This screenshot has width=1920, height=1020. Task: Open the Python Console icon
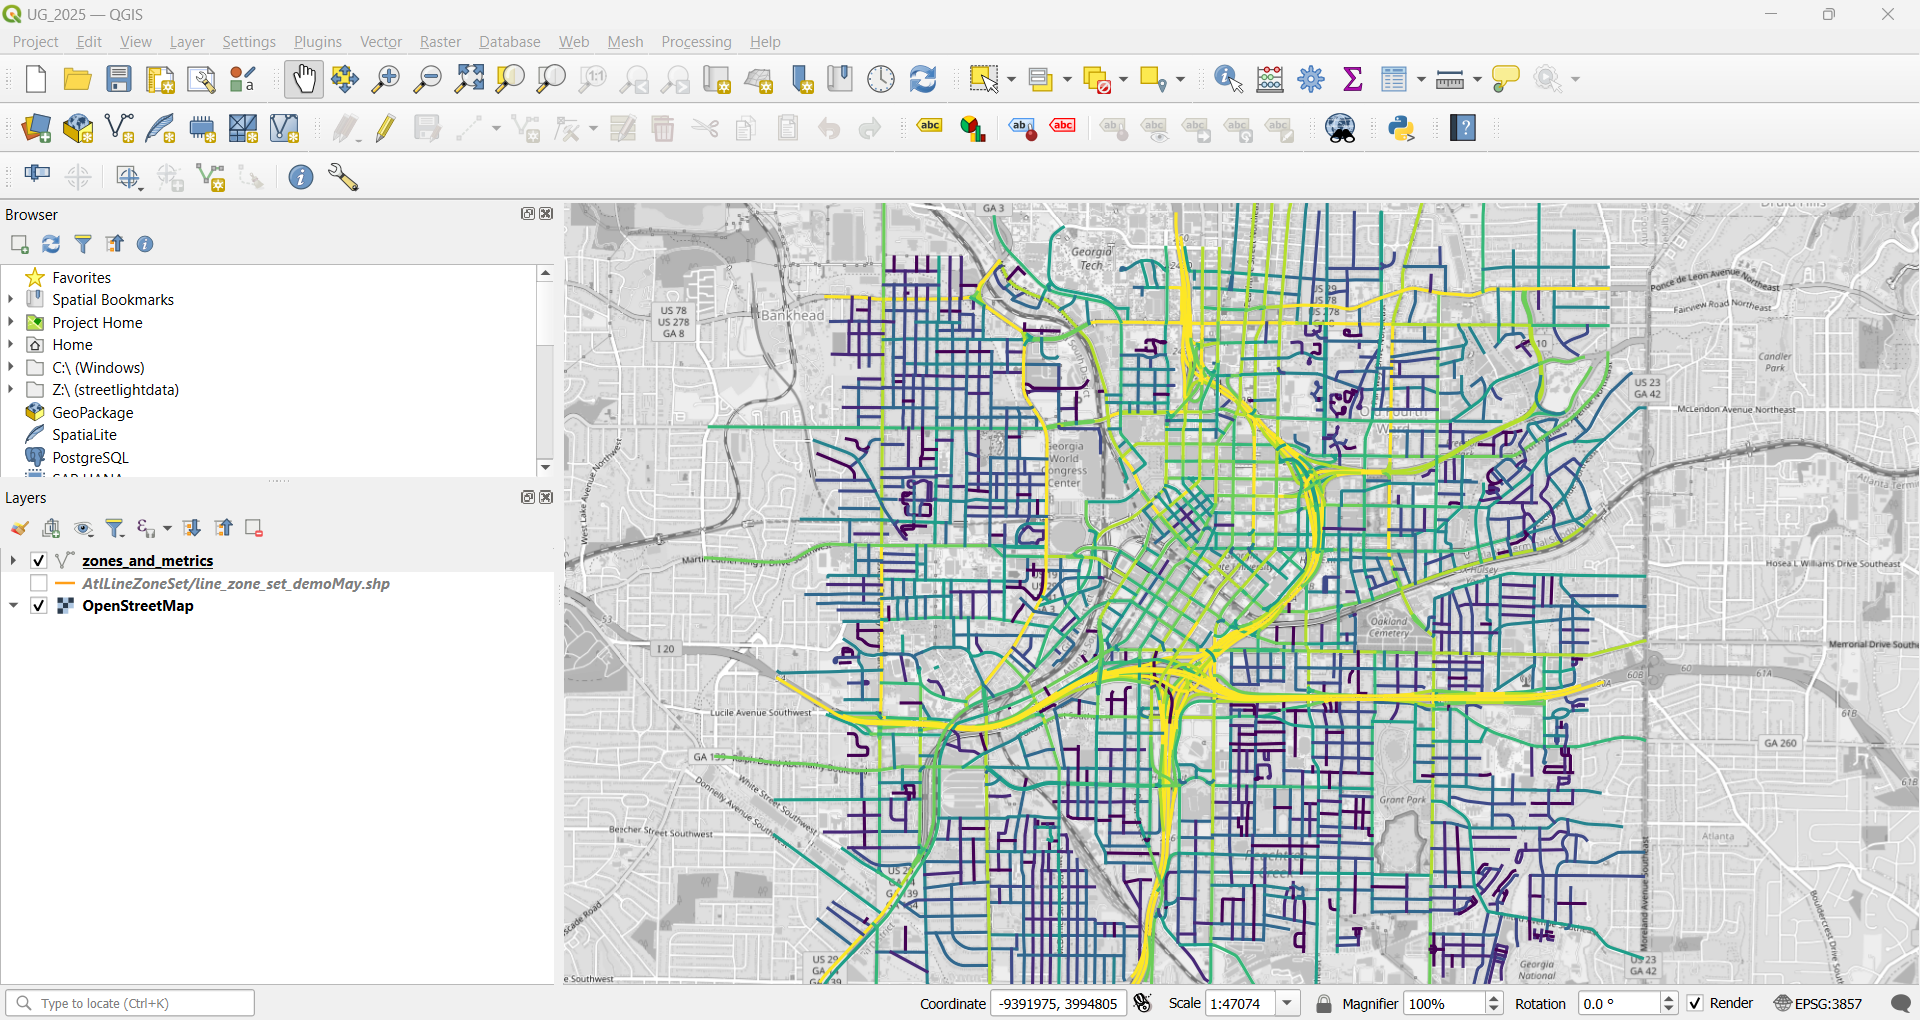coord(1402,128)
